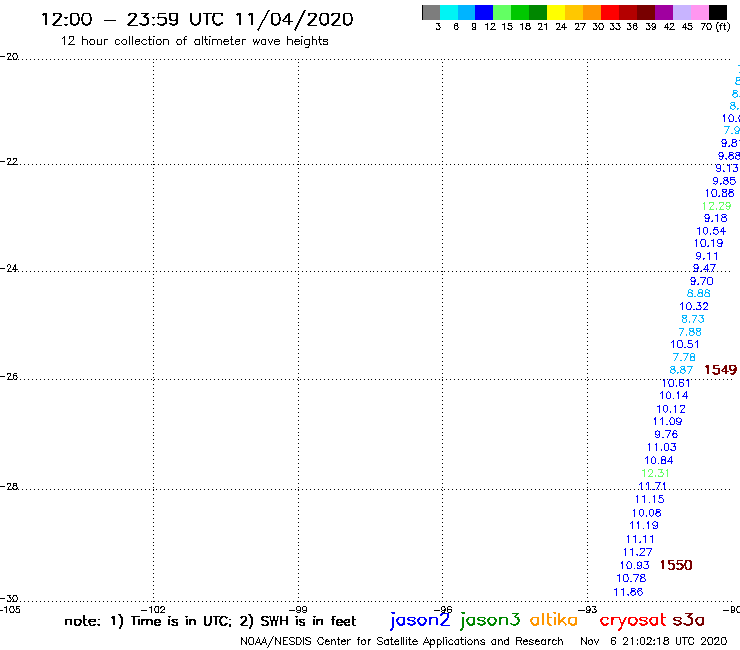Click the wave height reading 10.78

click(x=631, y=578)
